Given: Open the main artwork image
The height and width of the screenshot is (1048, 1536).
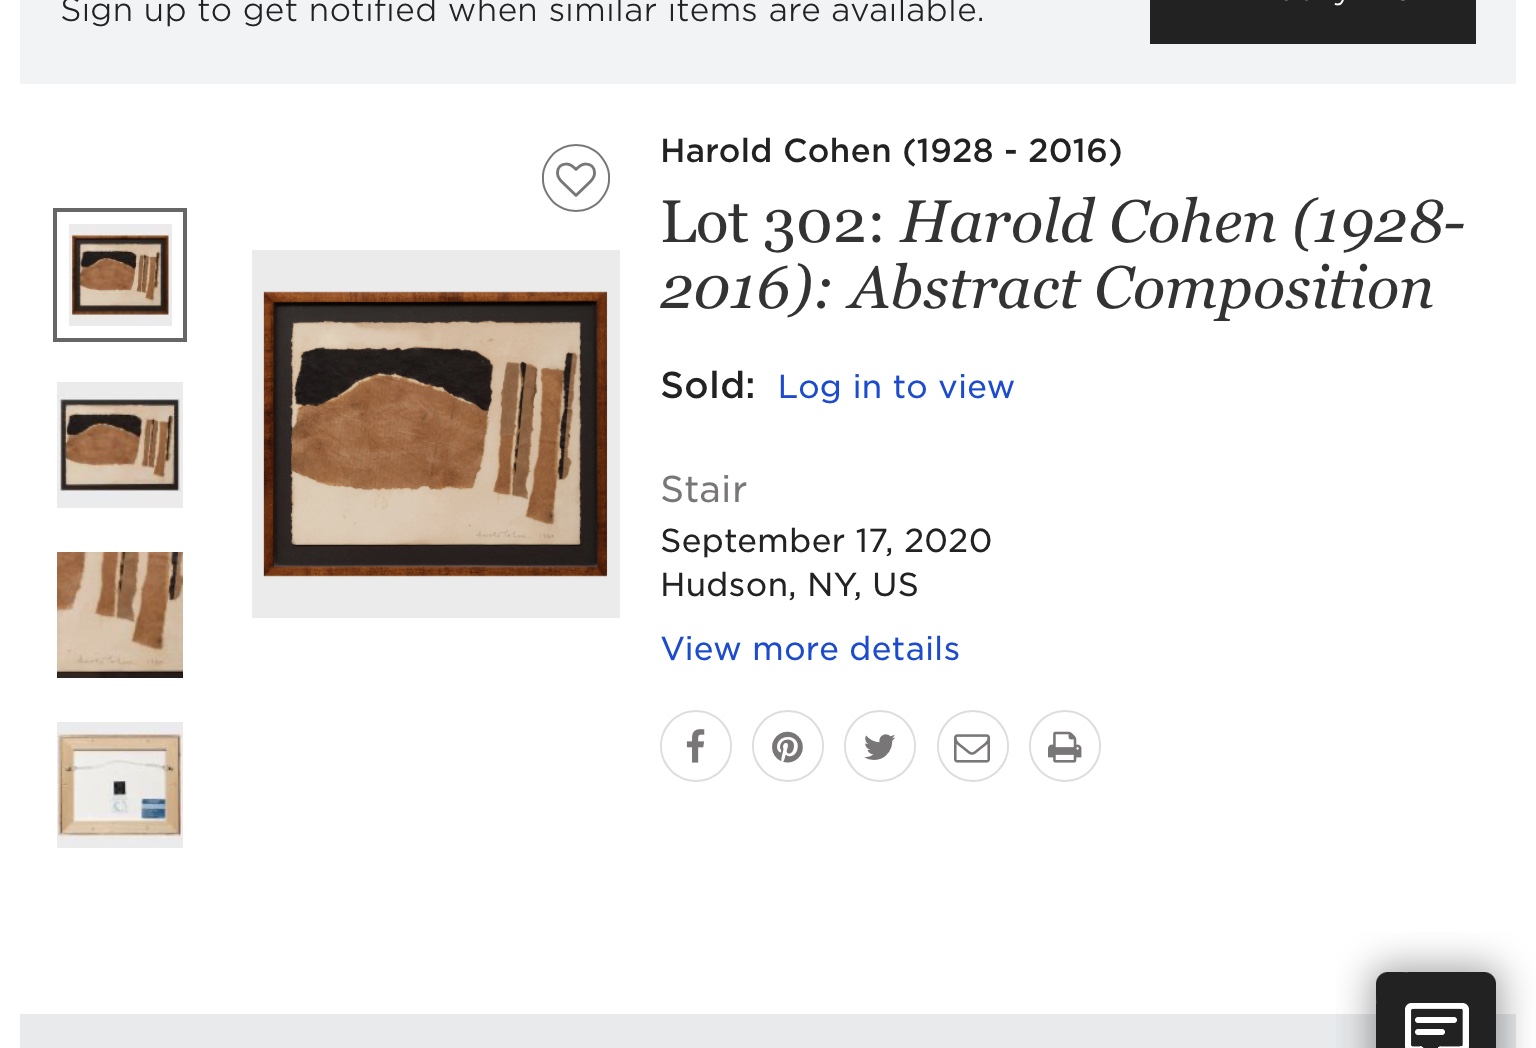Looking at the screenshot, I should 436,434.
